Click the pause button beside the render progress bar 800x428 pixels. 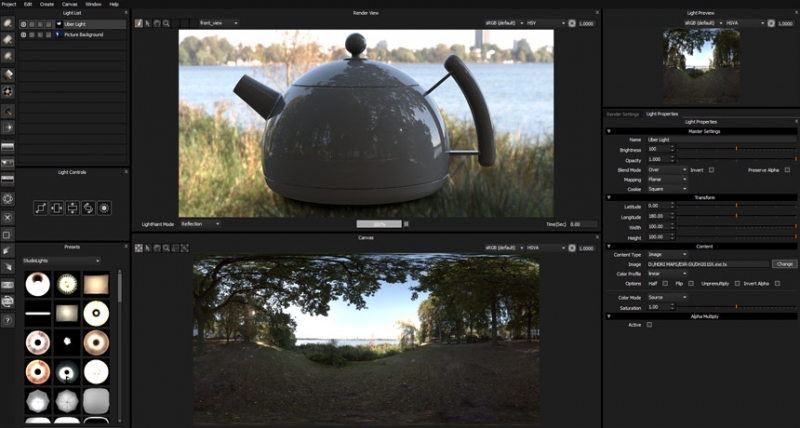pos(406,224)
